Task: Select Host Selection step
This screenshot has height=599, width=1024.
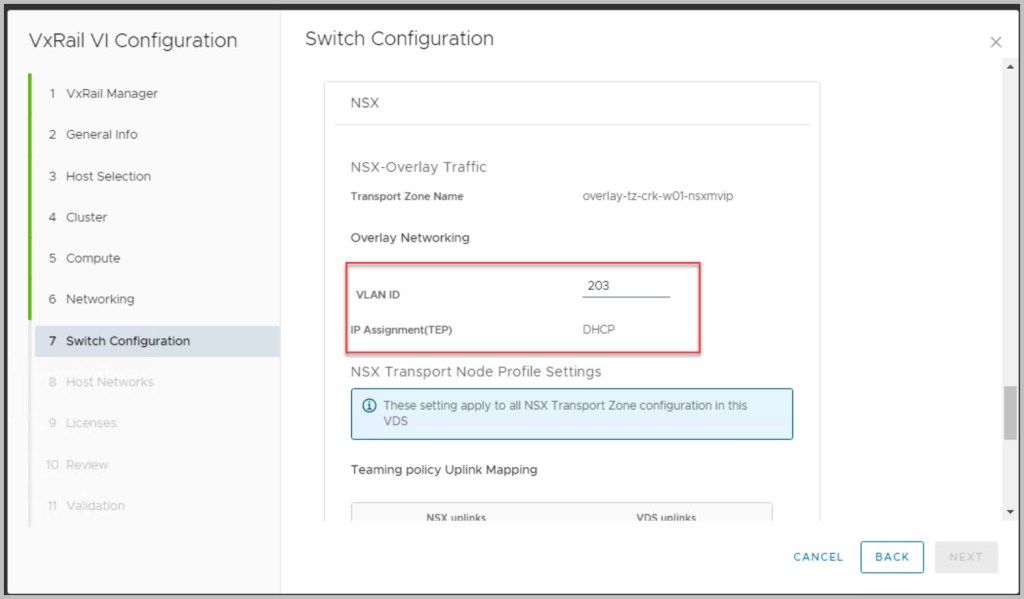Action: [108, 176]
